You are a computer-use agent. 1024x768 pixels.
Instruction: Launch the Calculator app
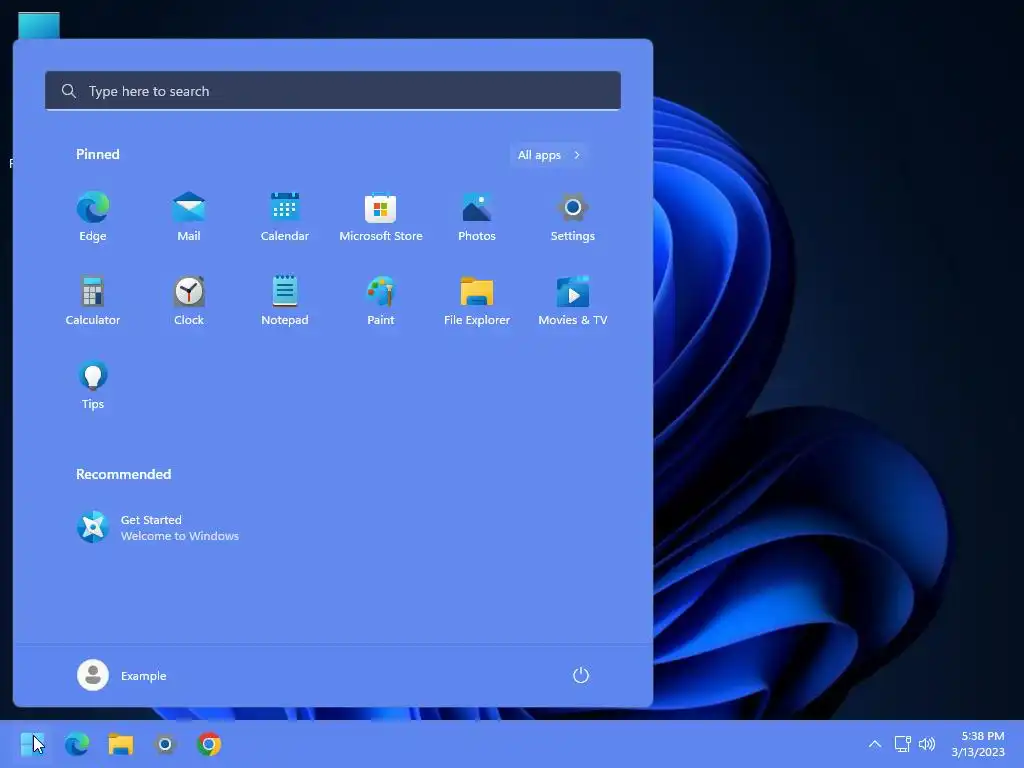tap(93, 300)
